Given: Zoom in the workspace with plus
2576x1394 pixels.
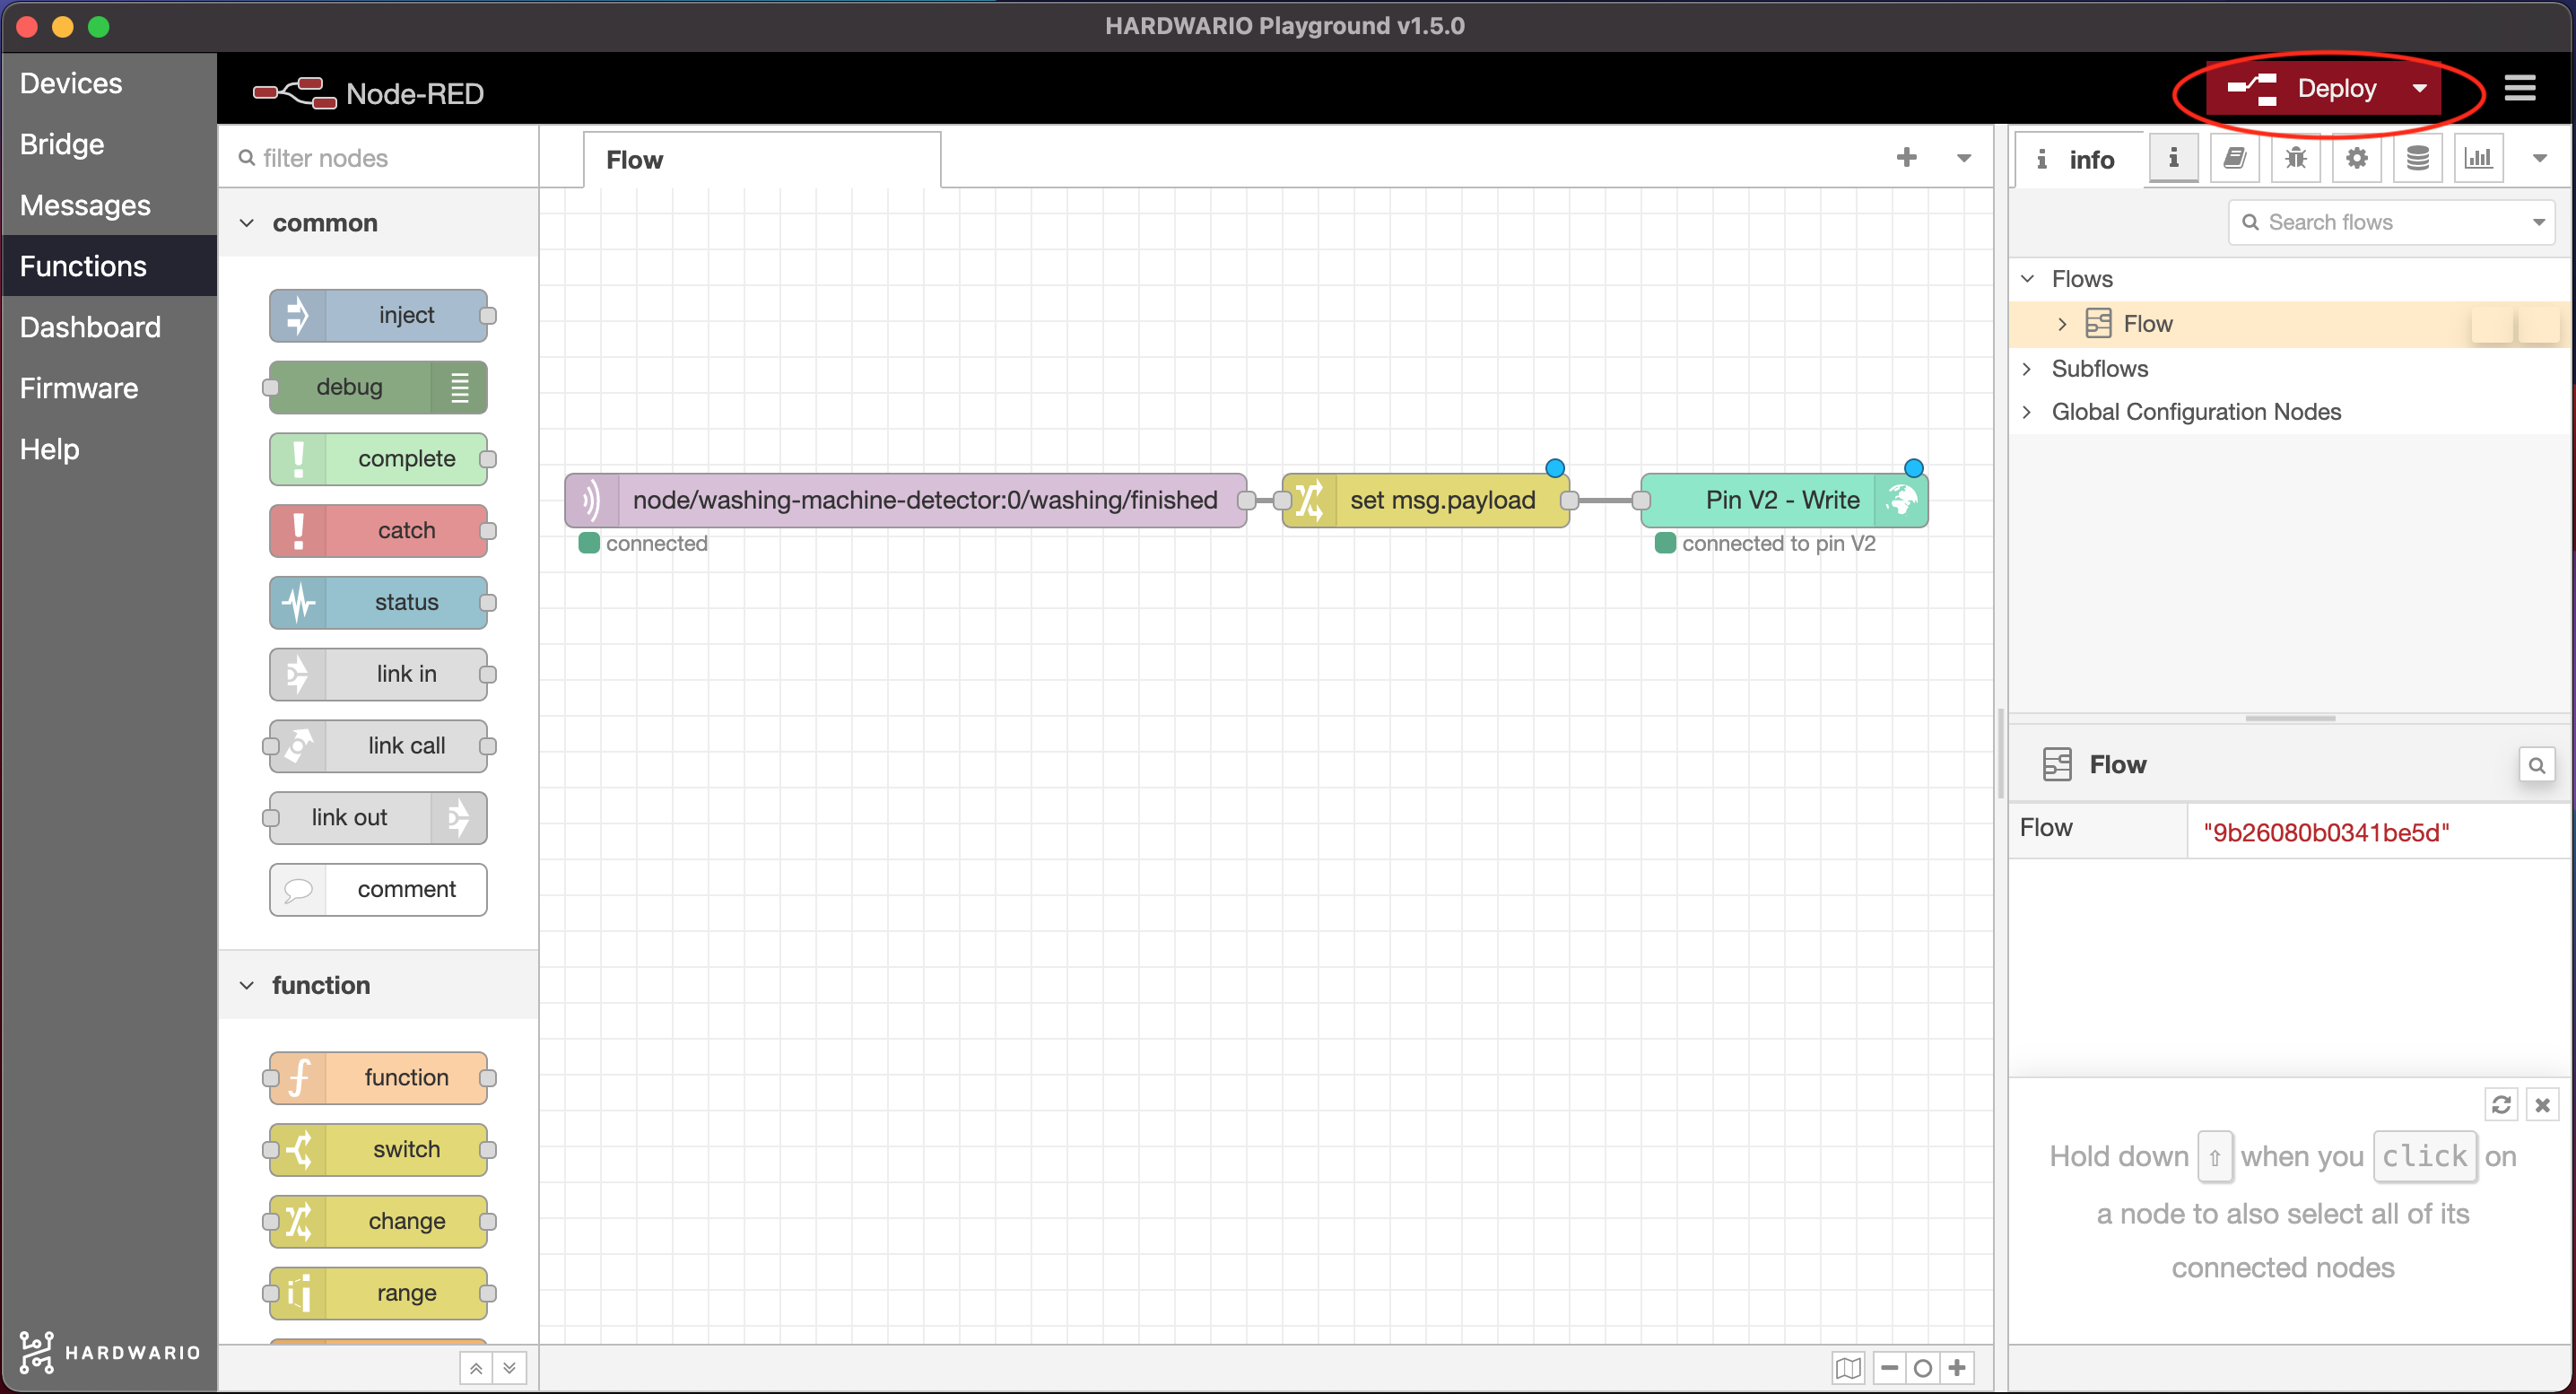Looking at the screenshot, I should point(1957,1368).
